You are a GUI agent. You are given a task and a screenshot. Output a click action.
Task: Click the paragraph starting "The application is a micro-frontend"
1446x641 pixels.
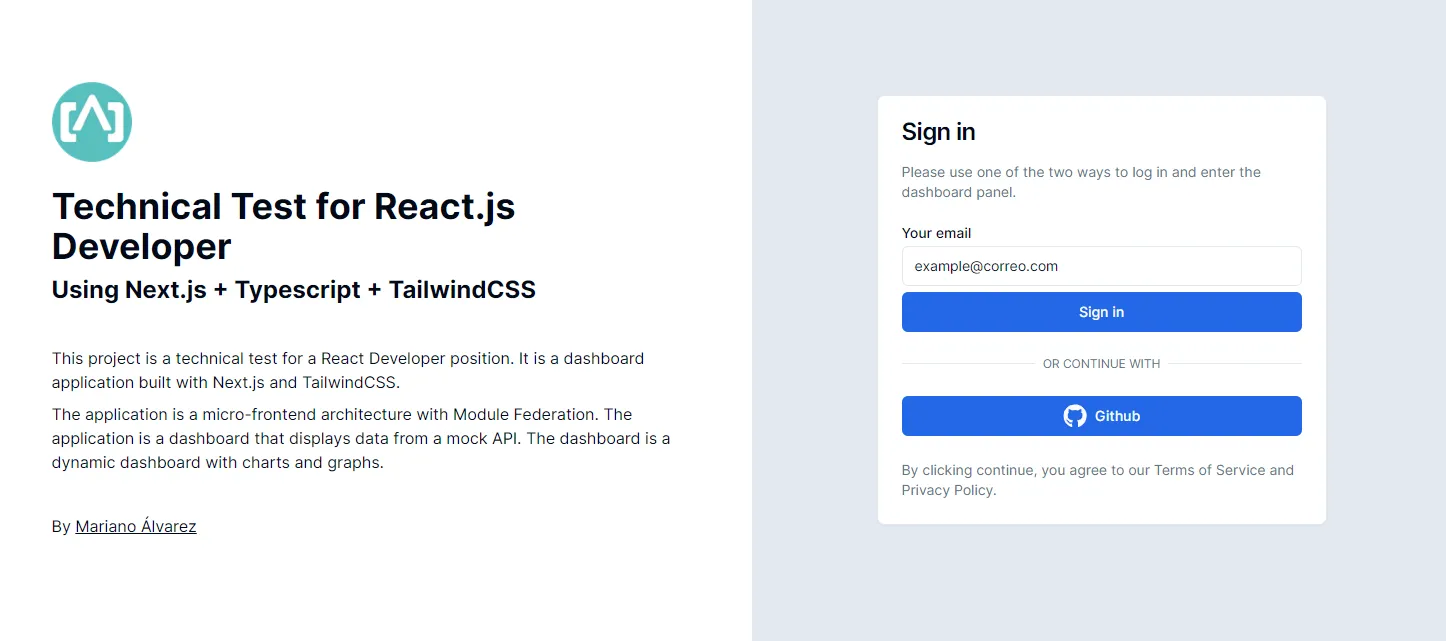360,438
